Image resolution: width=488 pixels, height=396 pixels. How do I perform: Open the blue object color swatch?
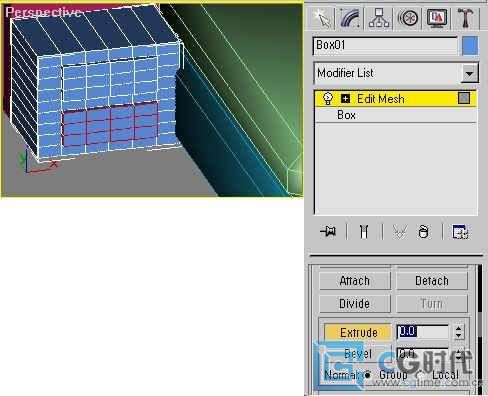click(470, 46)
